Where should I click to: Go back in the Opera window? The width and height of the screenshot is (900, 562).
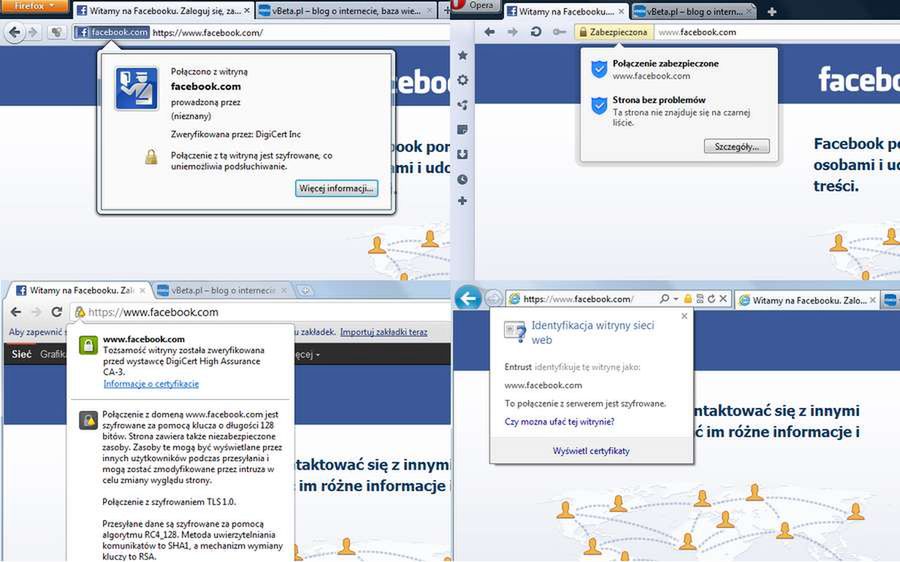489,32
